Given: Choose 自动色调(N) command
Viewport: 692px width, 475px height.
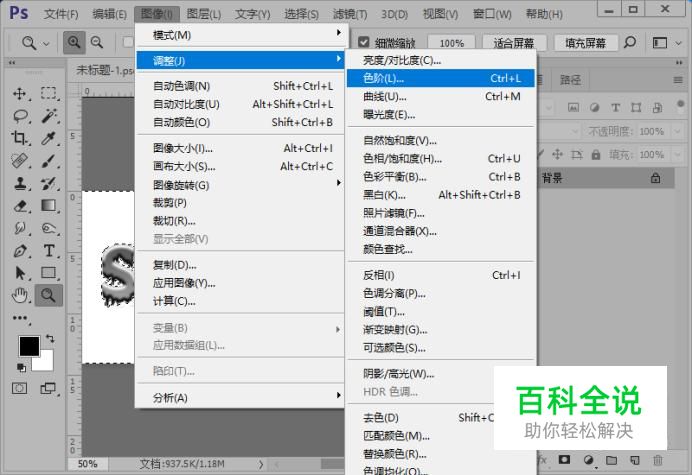Looking at the screenshot, I should [x=242, y=86].
